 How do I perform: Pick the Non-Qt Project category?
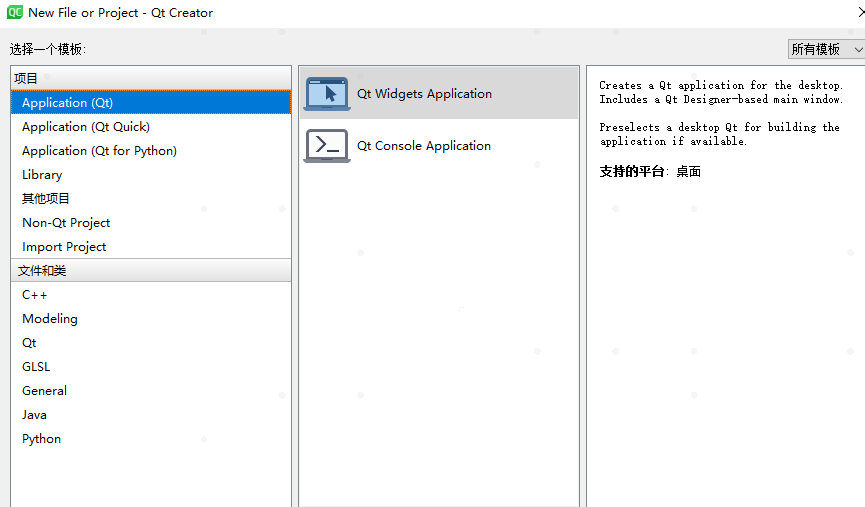pos(151,223)
